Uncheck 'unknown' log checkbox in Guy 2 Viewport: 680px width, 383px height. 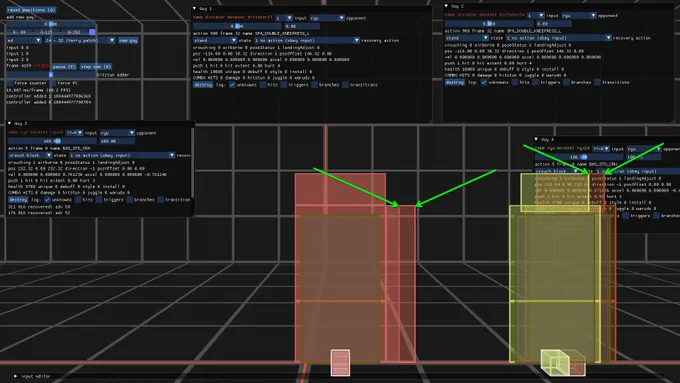(x=484, y=82)
